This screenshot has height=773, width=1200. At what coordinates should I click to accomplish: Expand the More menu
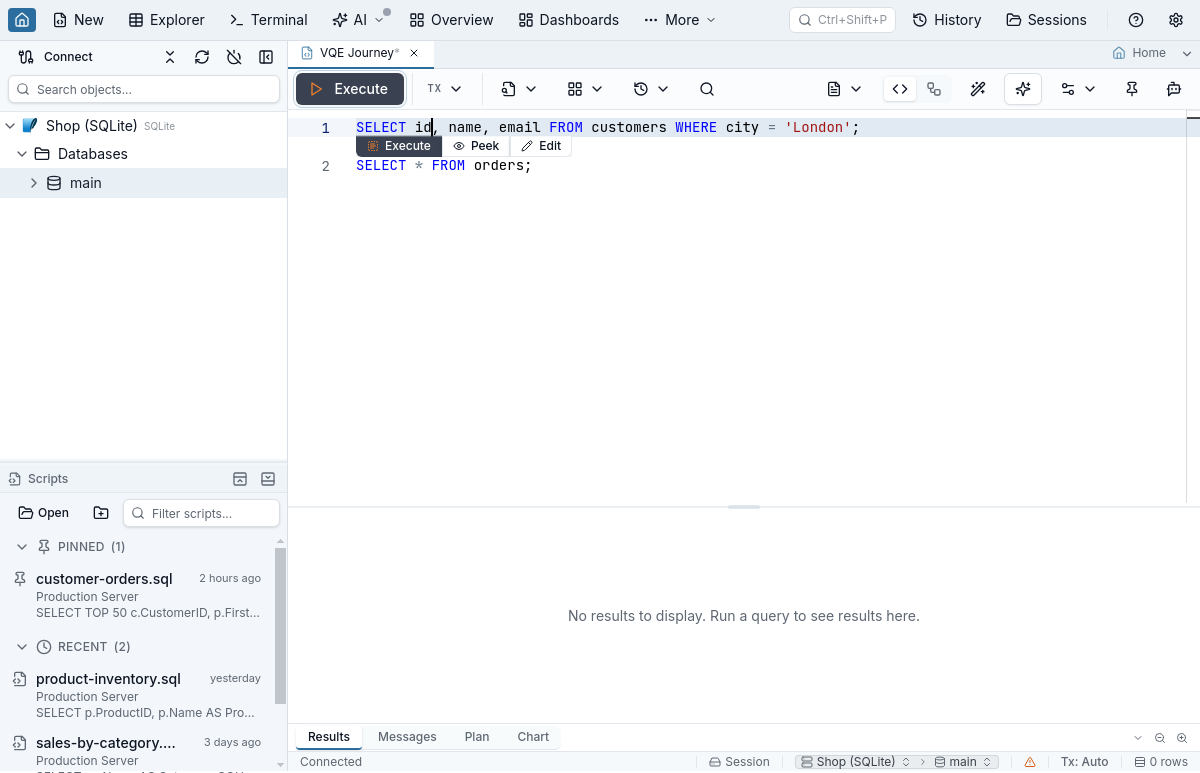680,20
